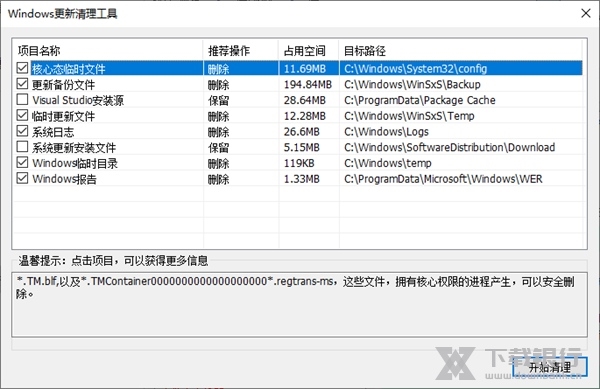The image size is (600, 389).
Task: Check the Visual Studio安装源 checkbox
Action: click(22, 99)
